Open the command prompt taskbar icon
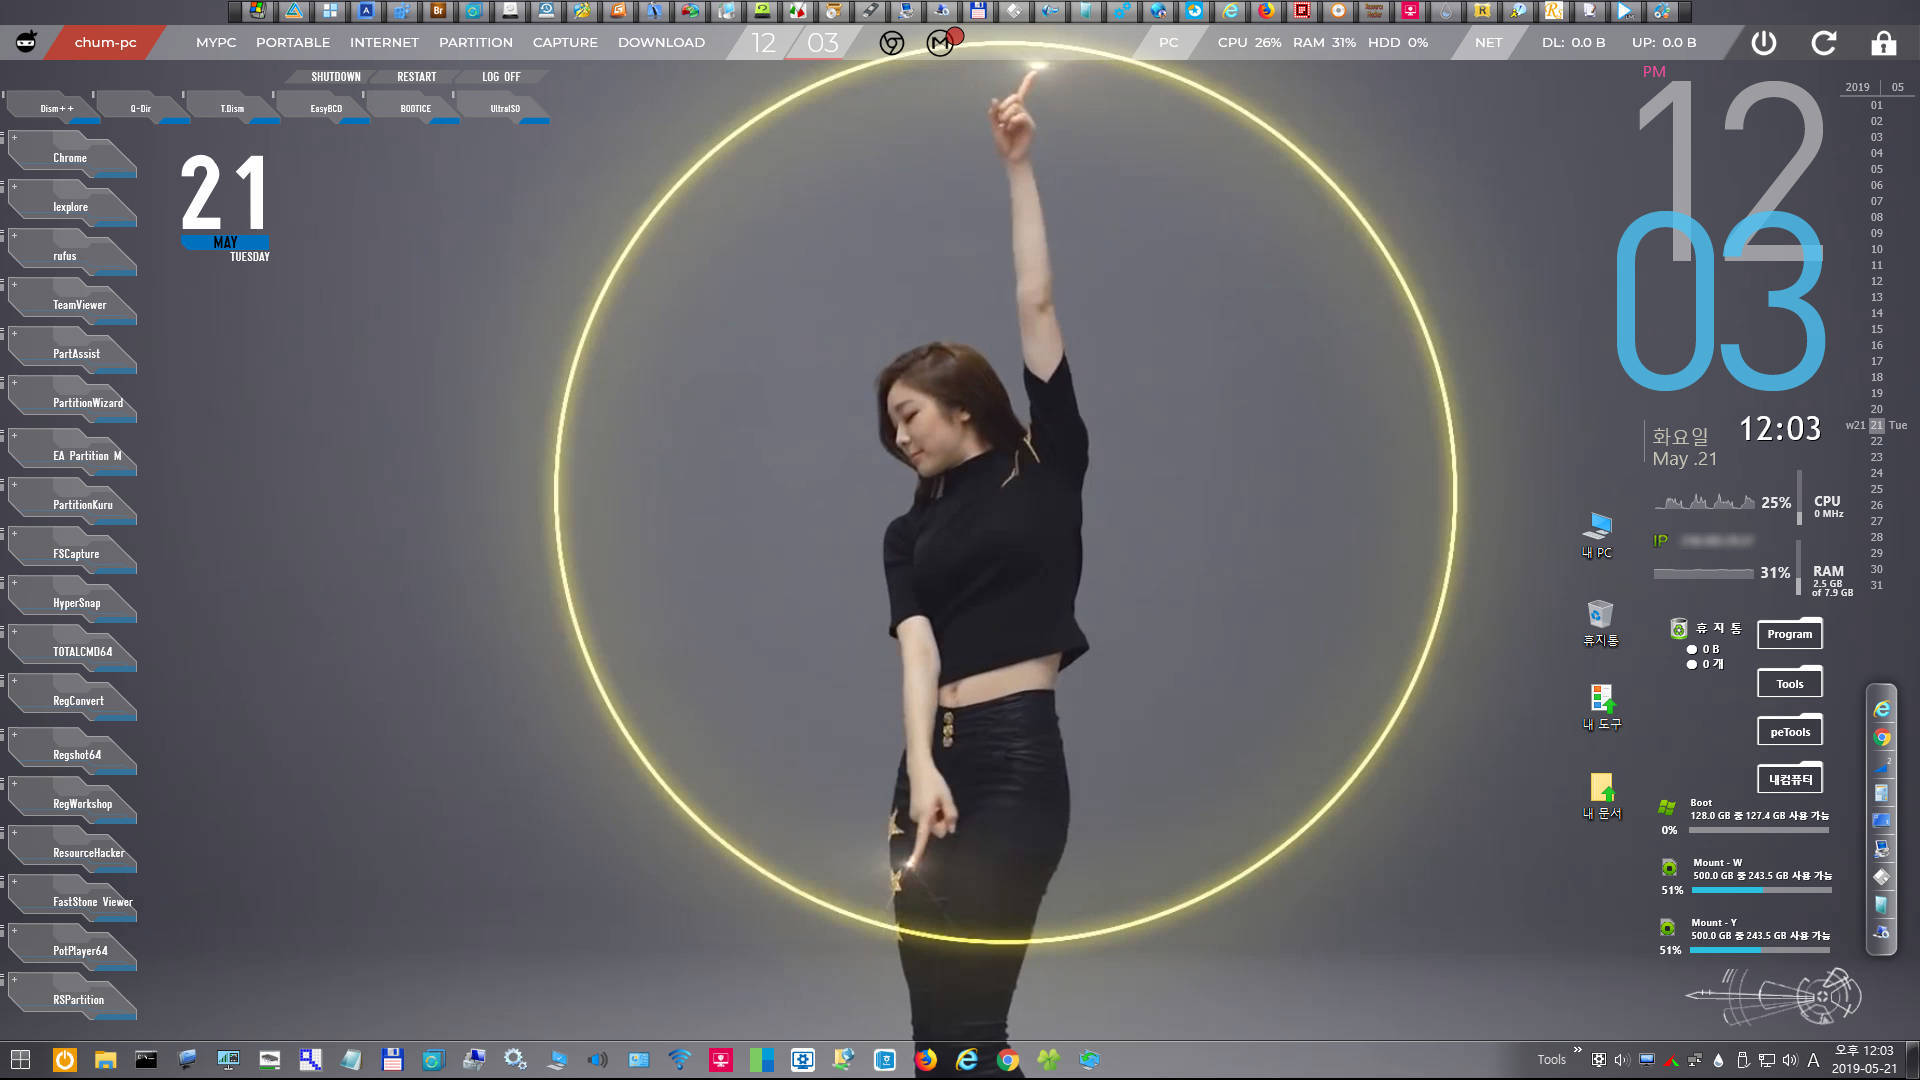Image resolution: width=1920 pixels, height=1080 pixels. point(146,1060)
